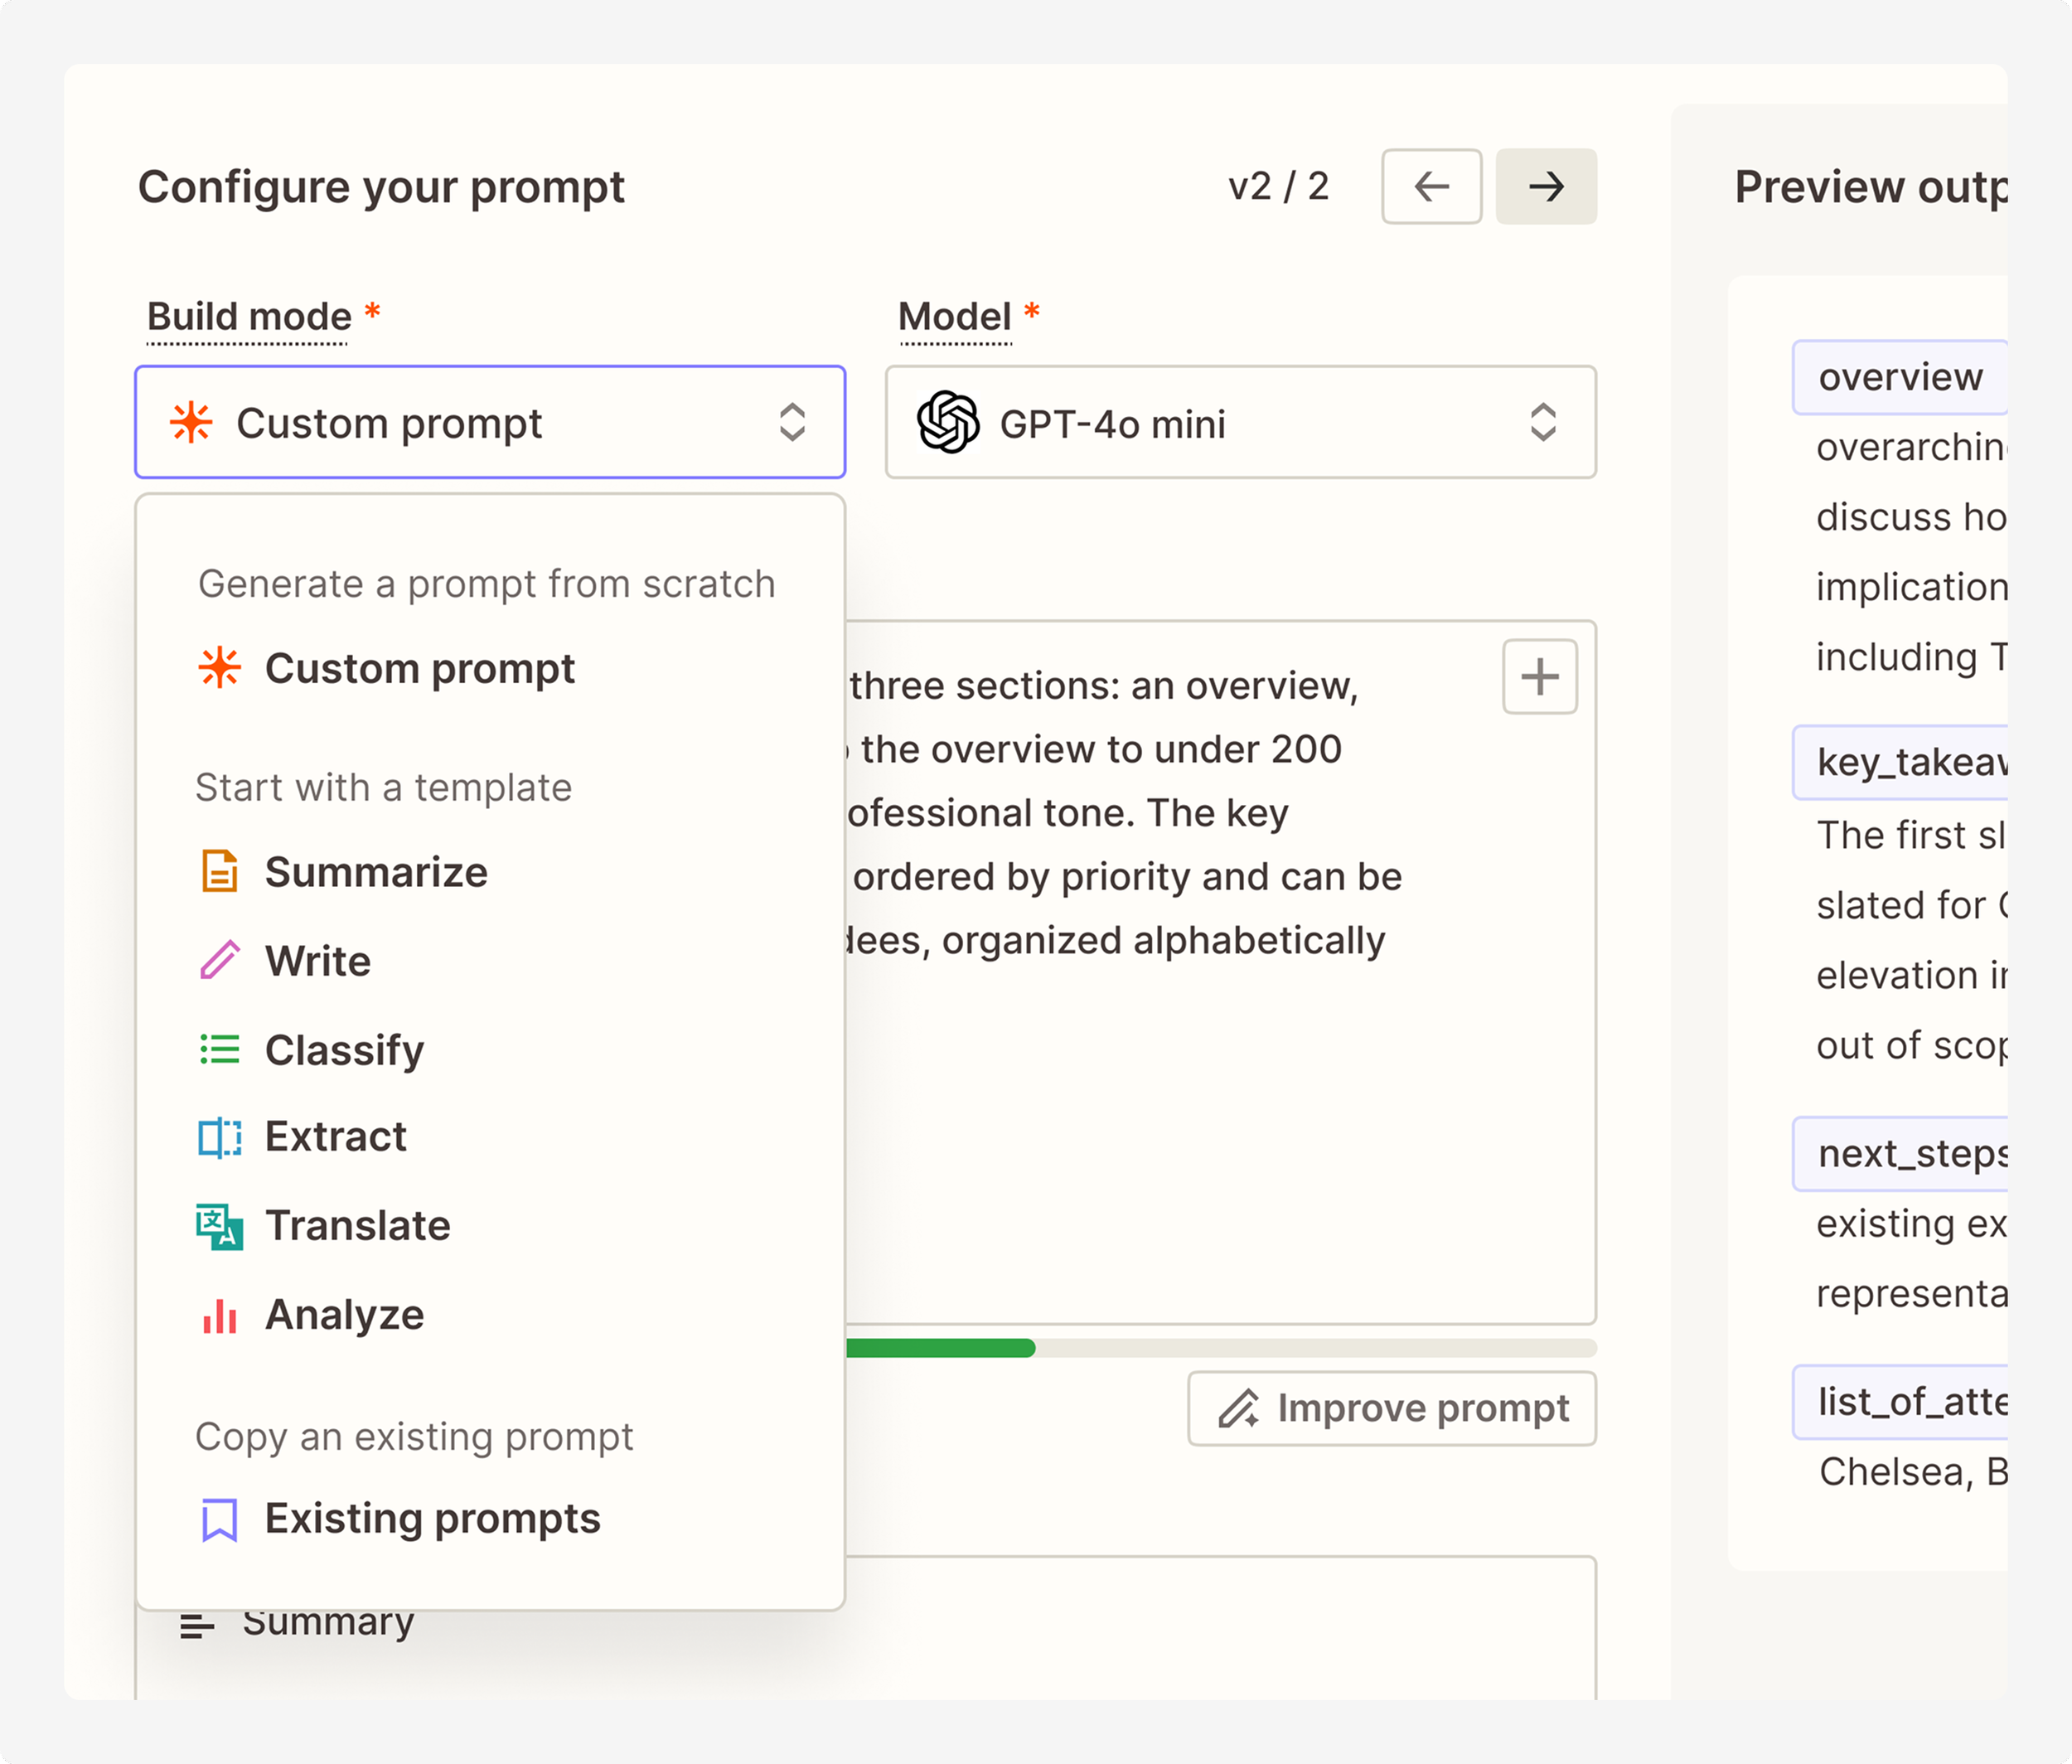Click the Summarize document icon
This screenshot has width=2072, height=1764.
point(219,871)
